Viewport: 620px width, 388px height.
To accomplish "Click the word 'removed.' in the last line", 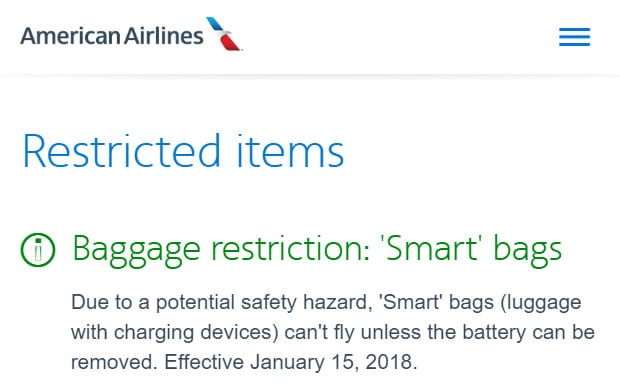I will pos(114,362).
